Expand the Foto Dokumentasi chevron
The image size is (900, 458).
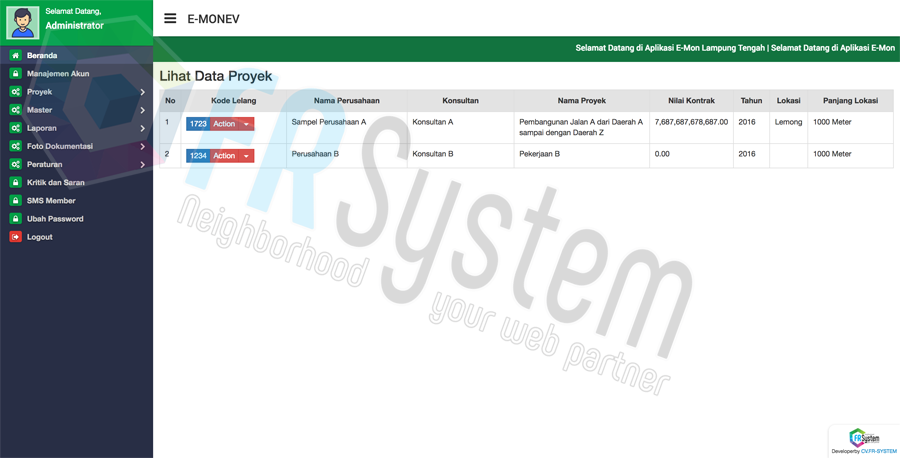(x=142, y=146)
